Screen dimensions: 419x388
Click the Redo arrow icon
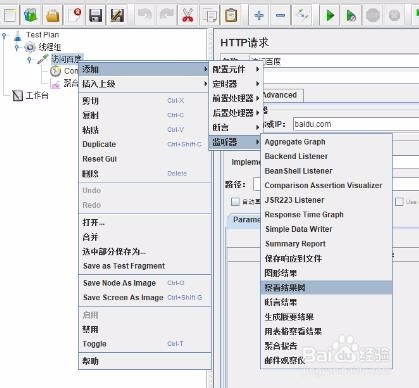pyautogui.click(x=166, y=15)
